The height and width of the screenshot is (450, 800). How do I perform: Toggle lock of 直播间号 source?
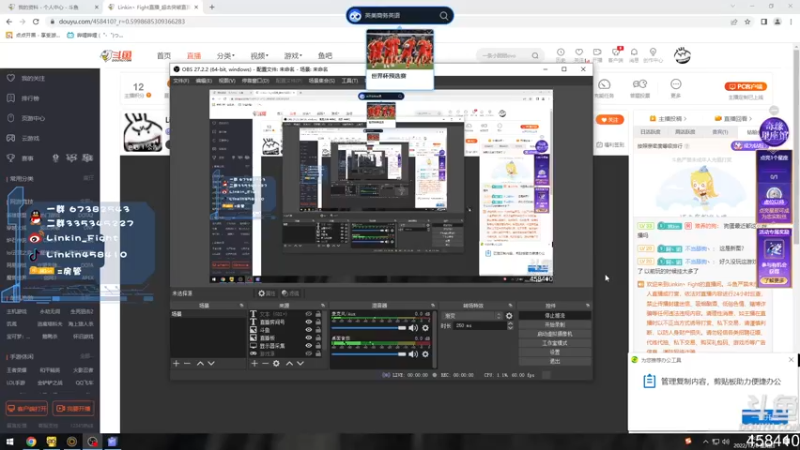pos(318,322)
